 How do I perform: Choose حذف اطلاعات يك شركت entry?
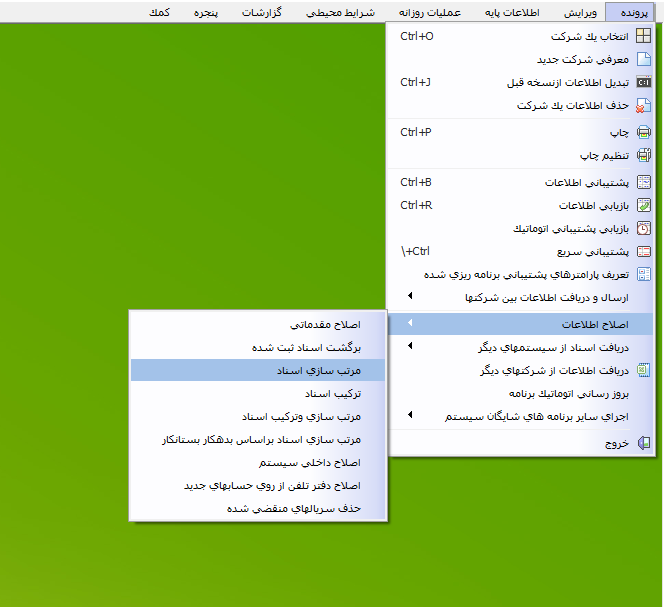tap(520, 105)
